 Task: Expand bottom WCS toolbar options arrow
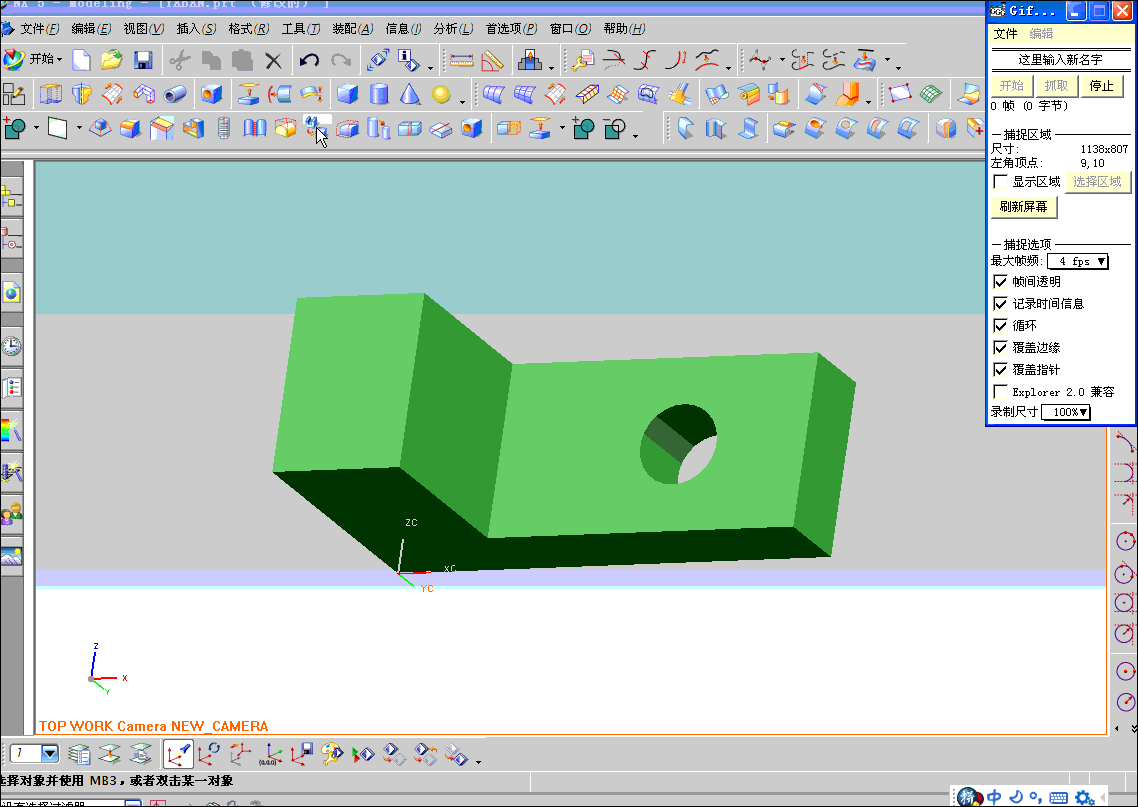click(478, 761)
